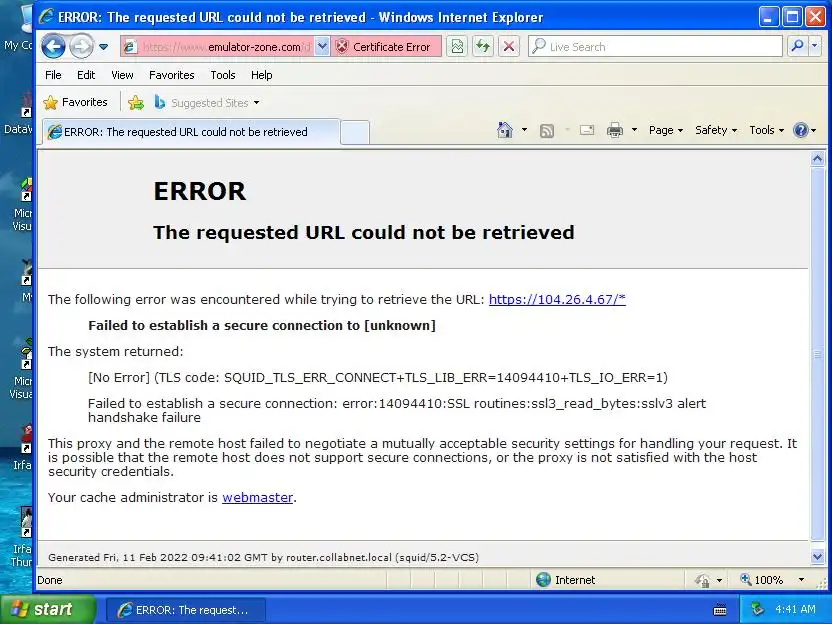This screenshot has width=832, height=624.
Task: Click the Start button
Action: pos(48,609)
